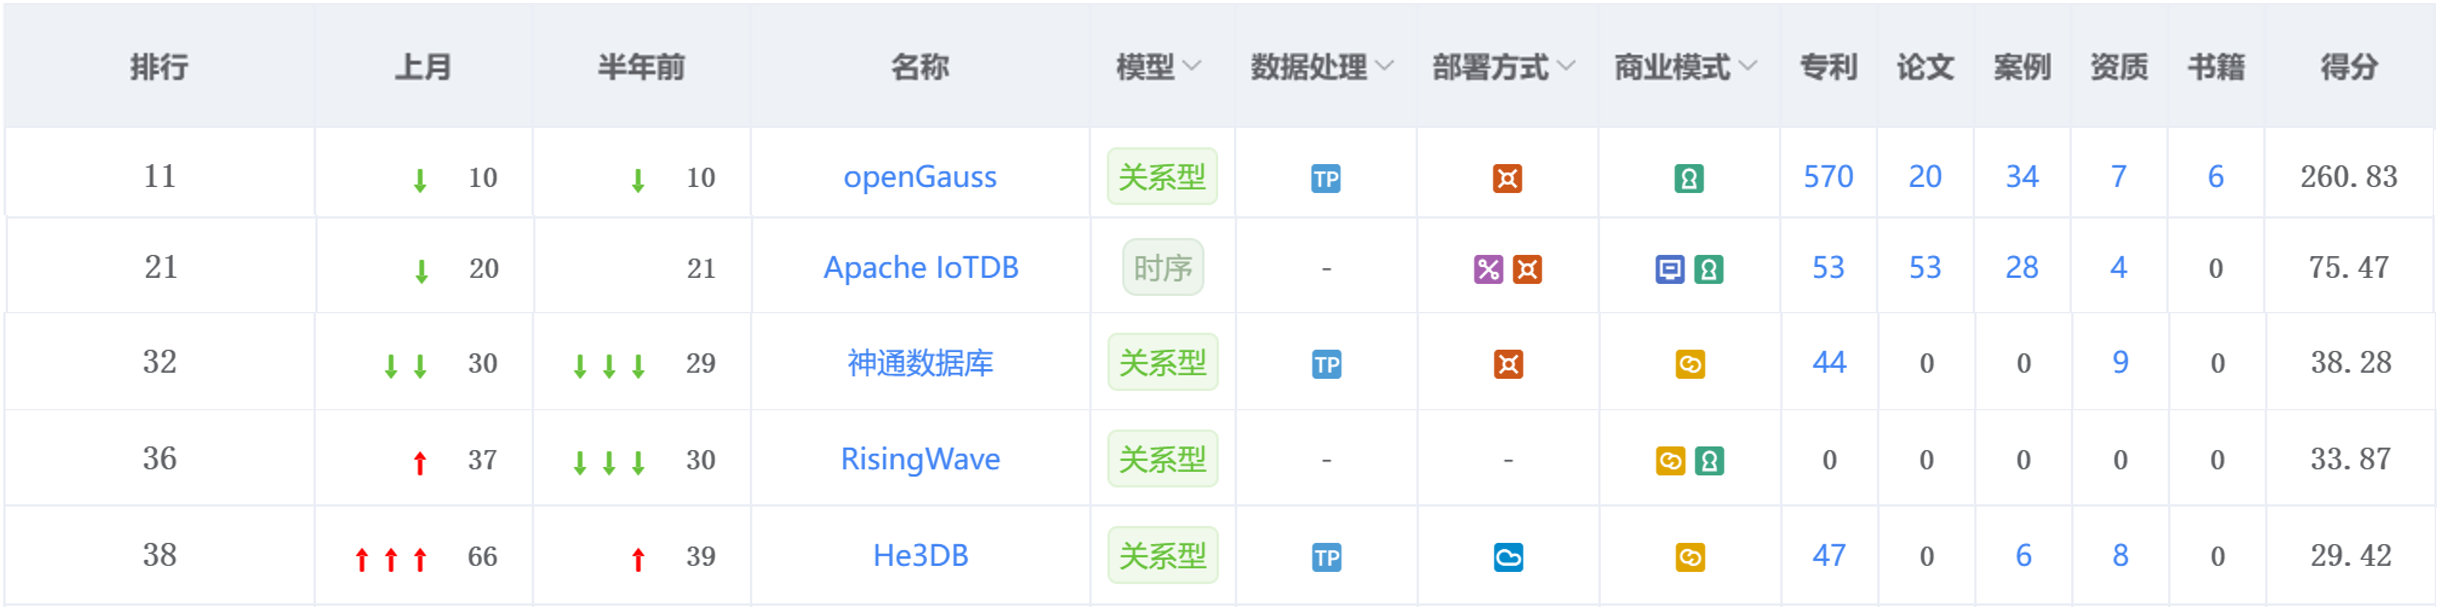Click the purple deployment icon for Apache IoTDB
The height and width of the screenshot is (608, 2438).
(1488, 269)
